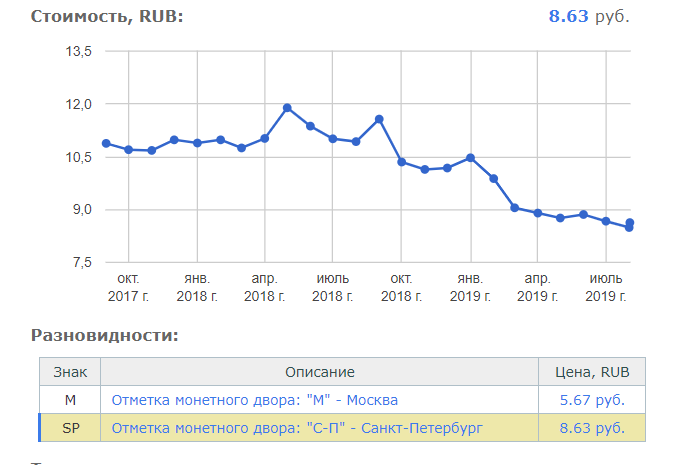The image size is (687, 465).
Task: Click the 'Стоимость, RUB:' heading
Action: [x=107, y=17]
